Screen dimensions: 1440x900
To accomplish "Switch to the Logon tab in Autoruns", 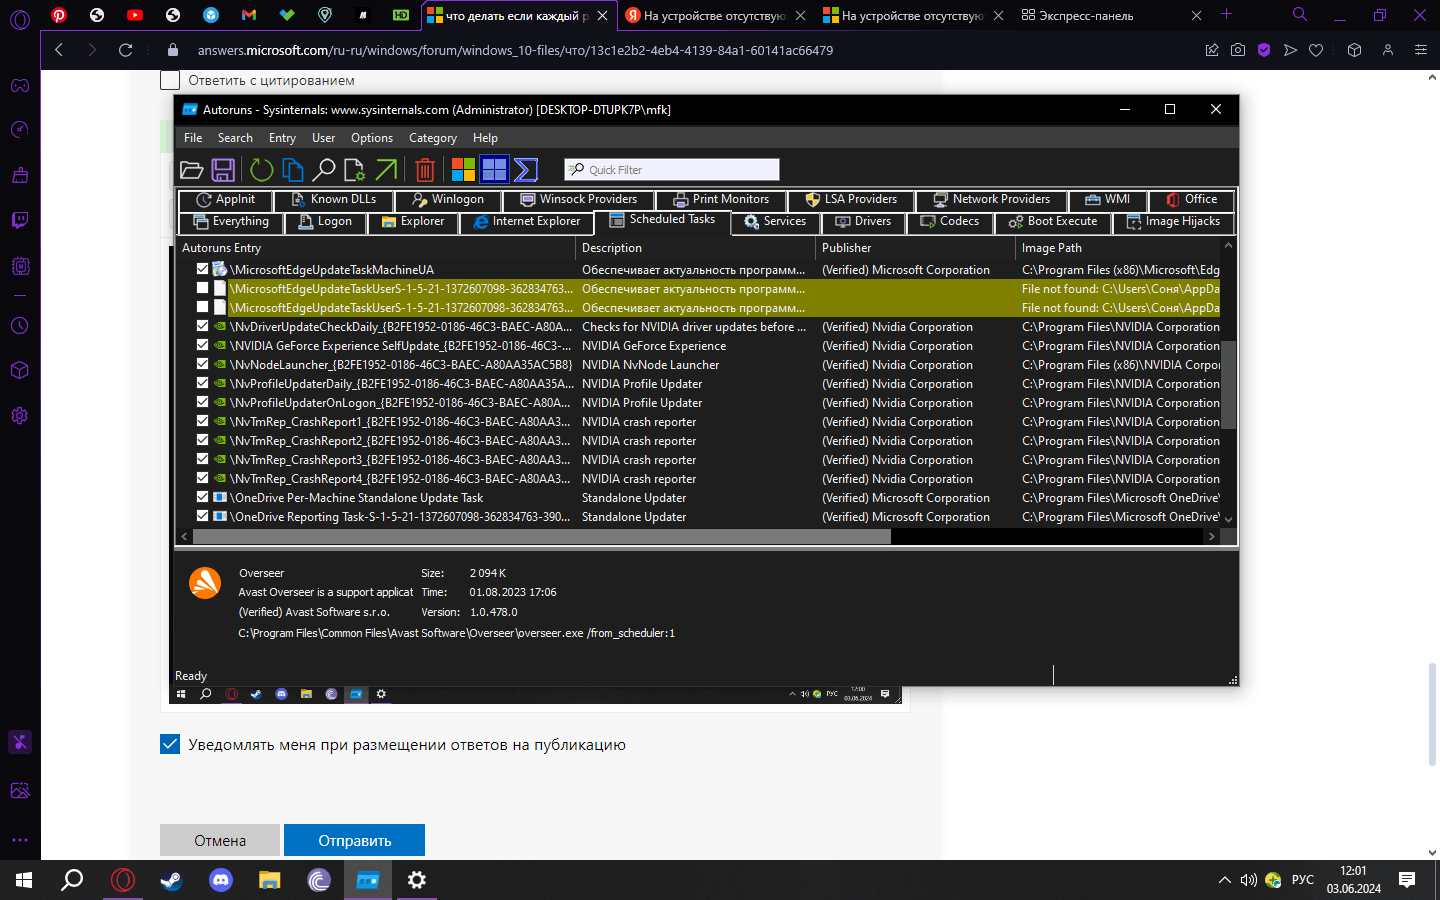I will [326, 222].
